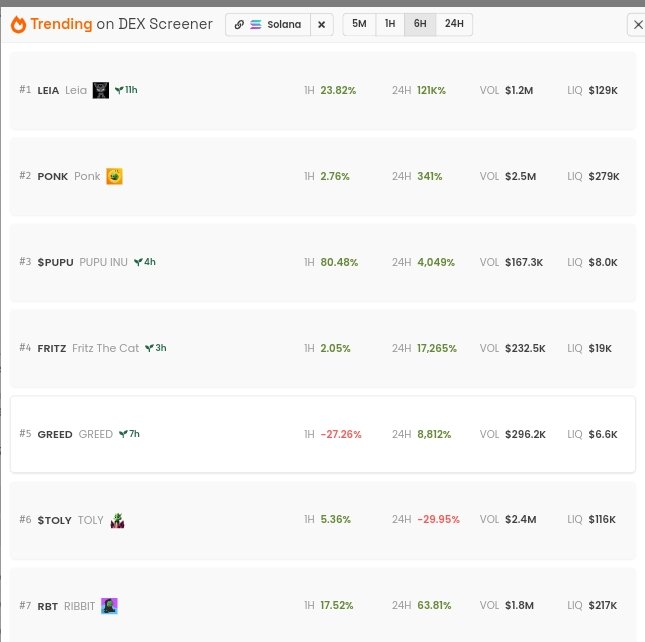Screen dimensions: 645x642
Task: Select the 5M timeframe tab
Action: [359, 24]
